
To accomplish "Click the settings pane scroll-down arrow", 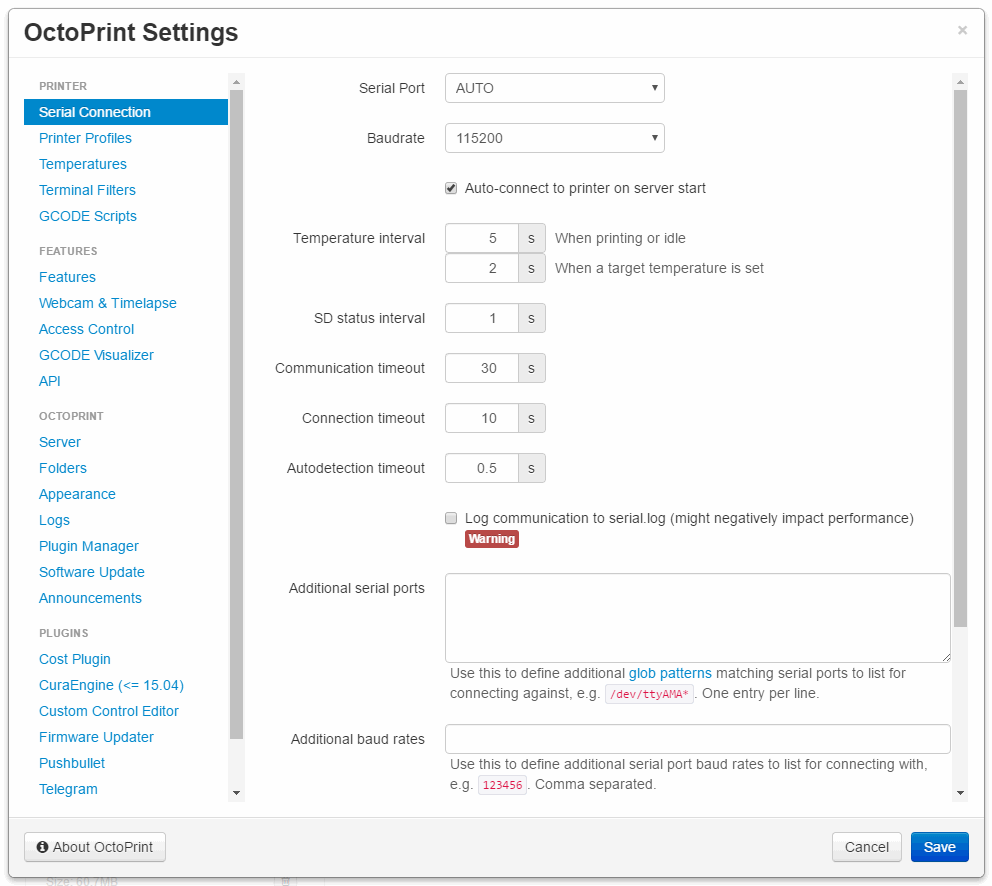I will [x=960, y=792].
